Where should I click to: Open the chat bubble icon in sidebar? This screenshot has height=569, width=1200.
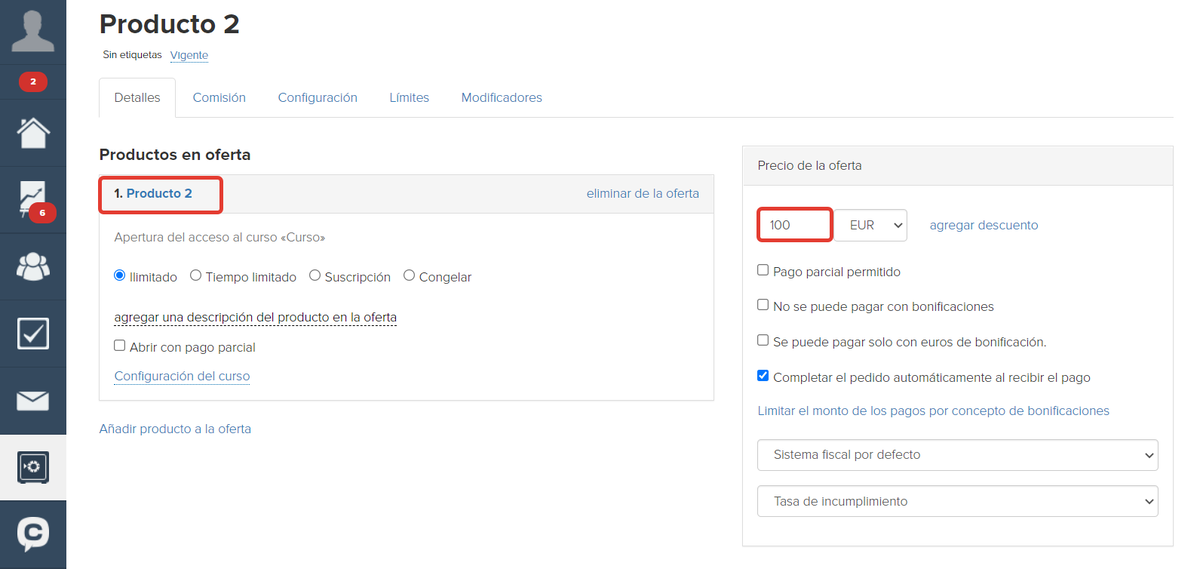(33, 534)
